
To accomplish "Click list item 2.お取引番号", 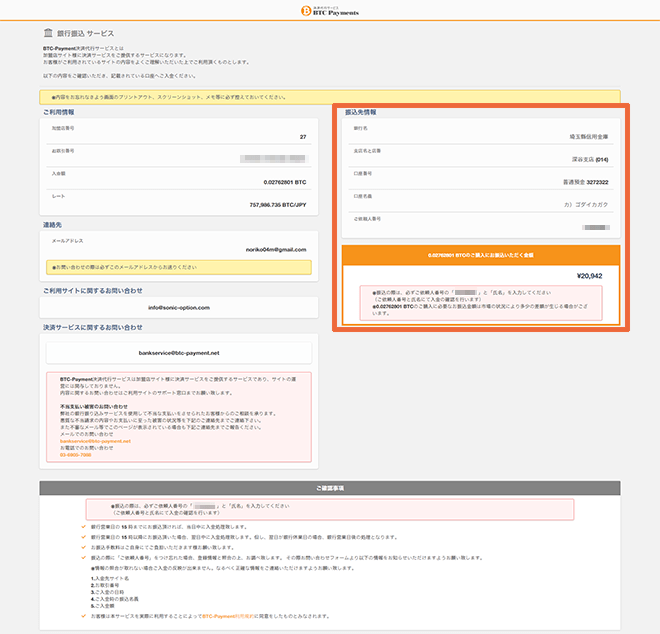I will click(x=105, y=585).
